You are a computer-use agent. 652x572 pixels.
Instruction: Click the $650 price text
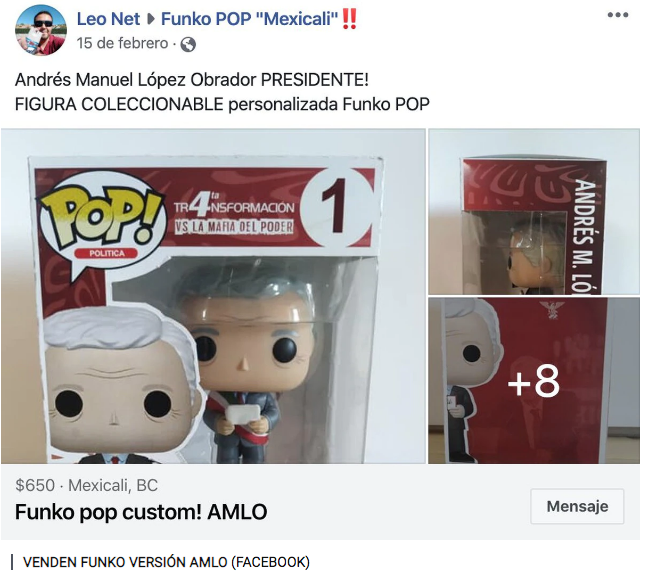35,485
